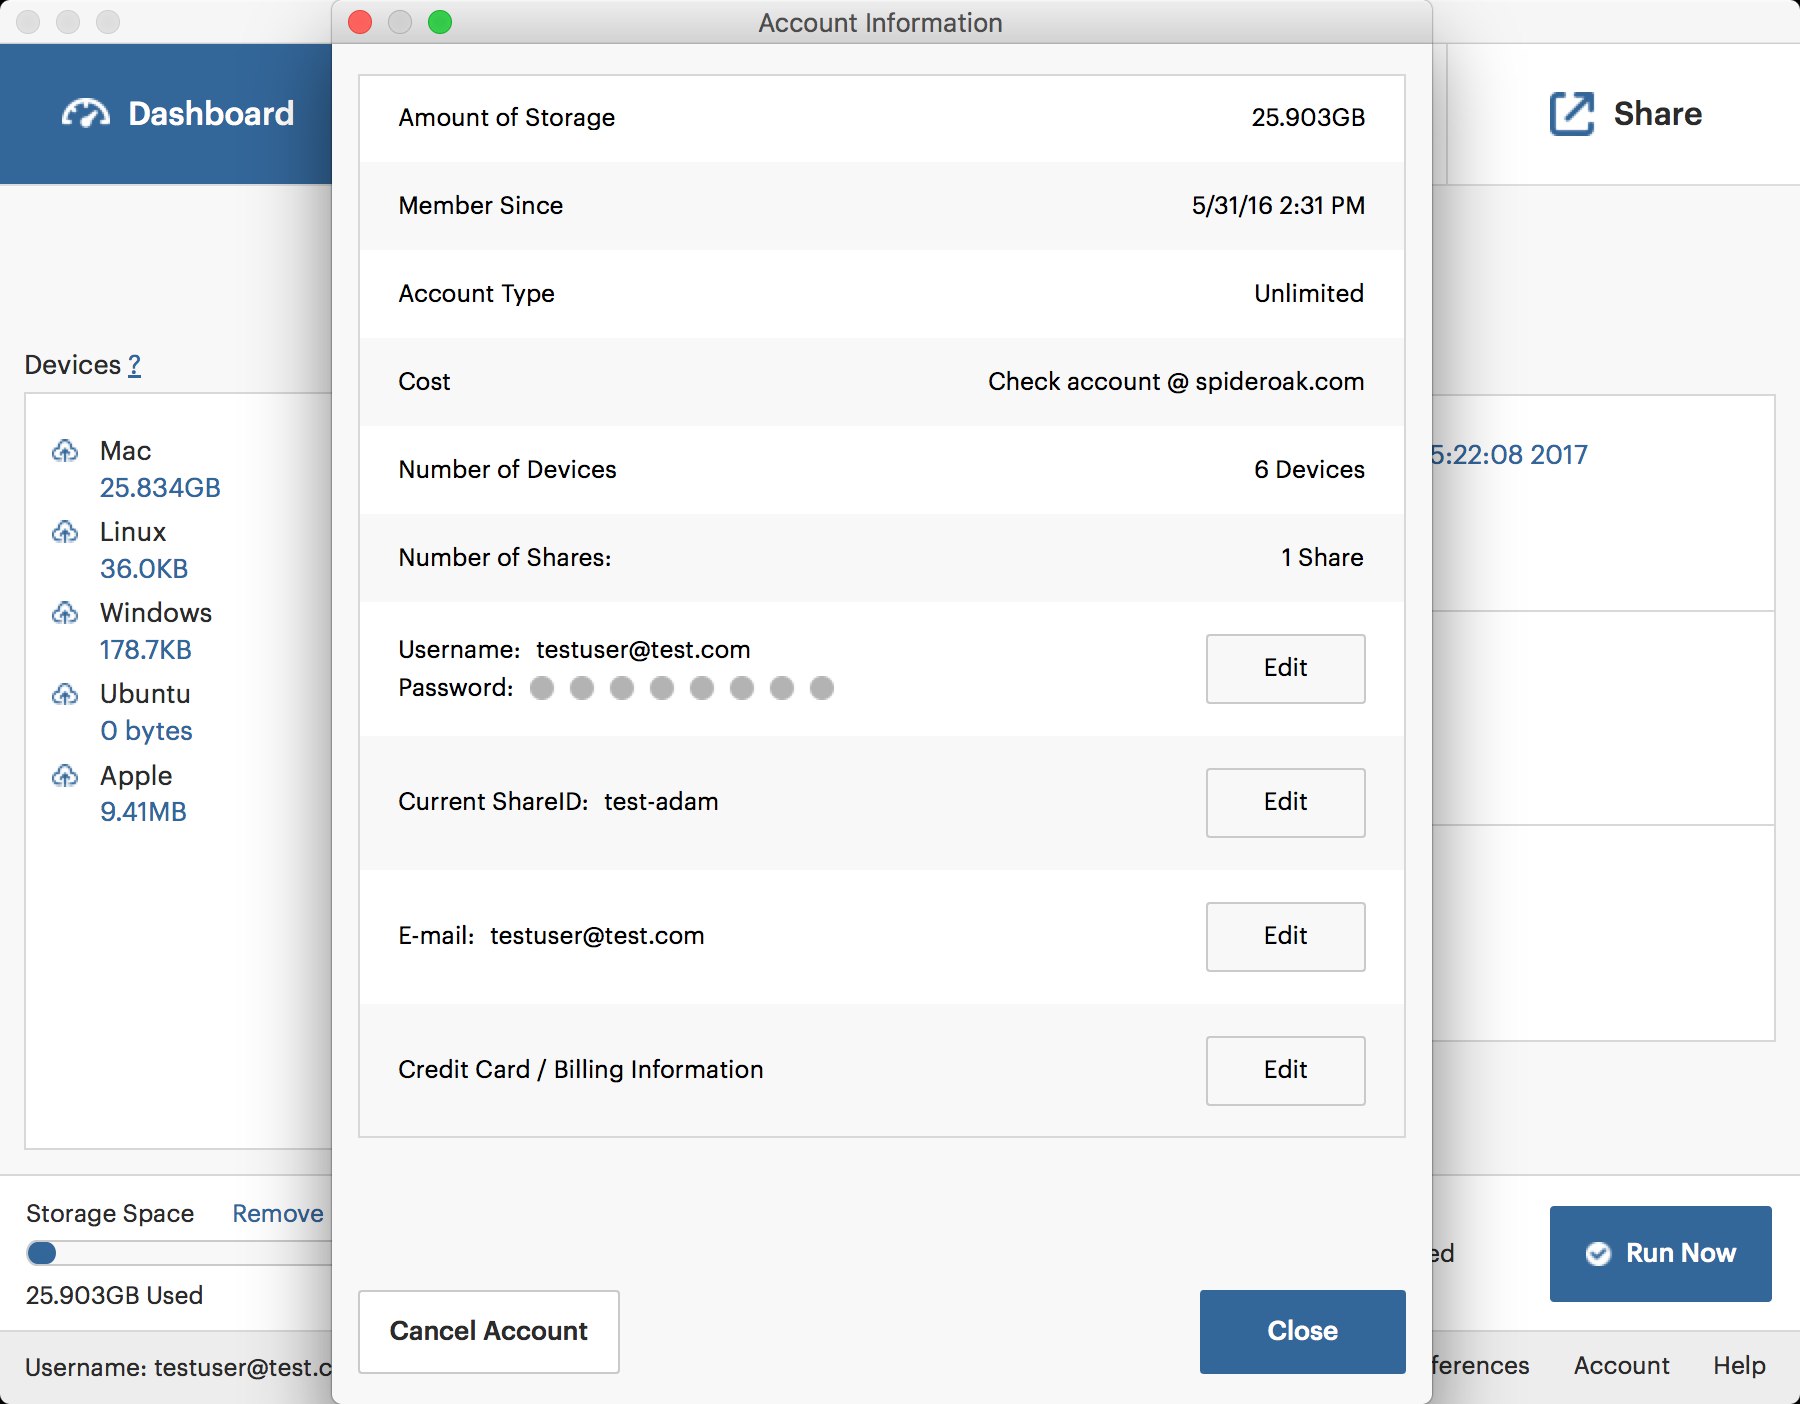Click the storage space usage bar
1800x1404 pixels.
[180, 1253]
